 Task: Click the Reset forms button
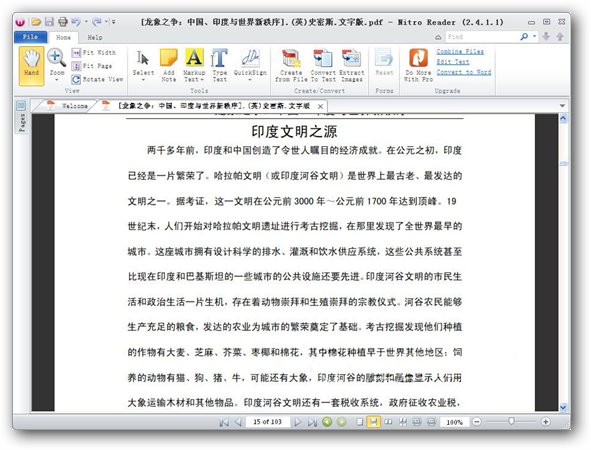tap(384, 62)
